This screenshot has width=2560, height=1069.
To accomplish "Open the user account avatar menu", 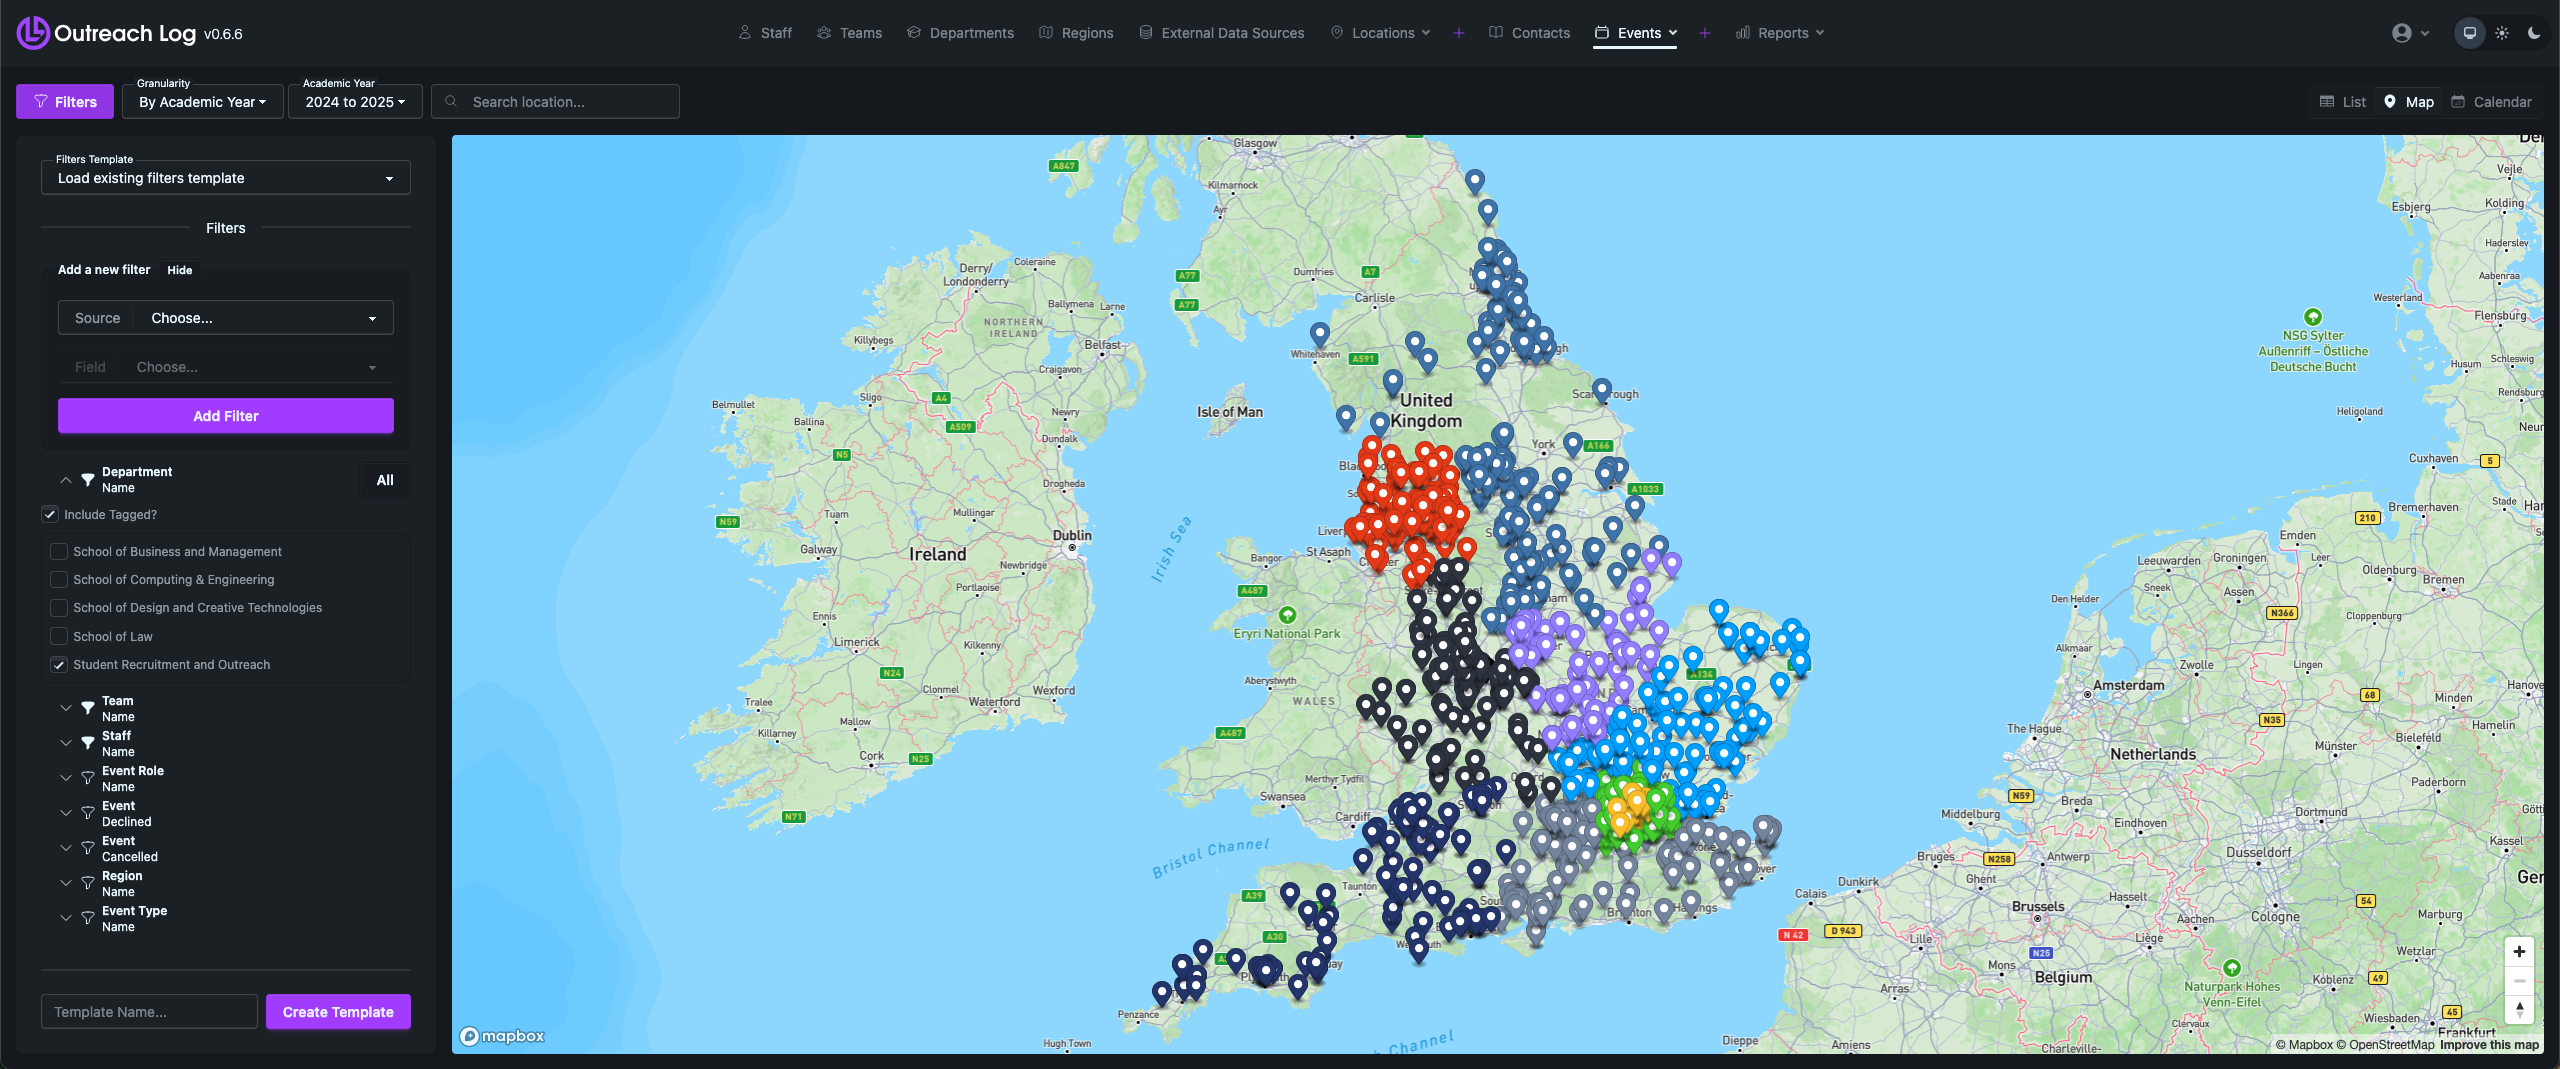I will tap(2402, 33).
